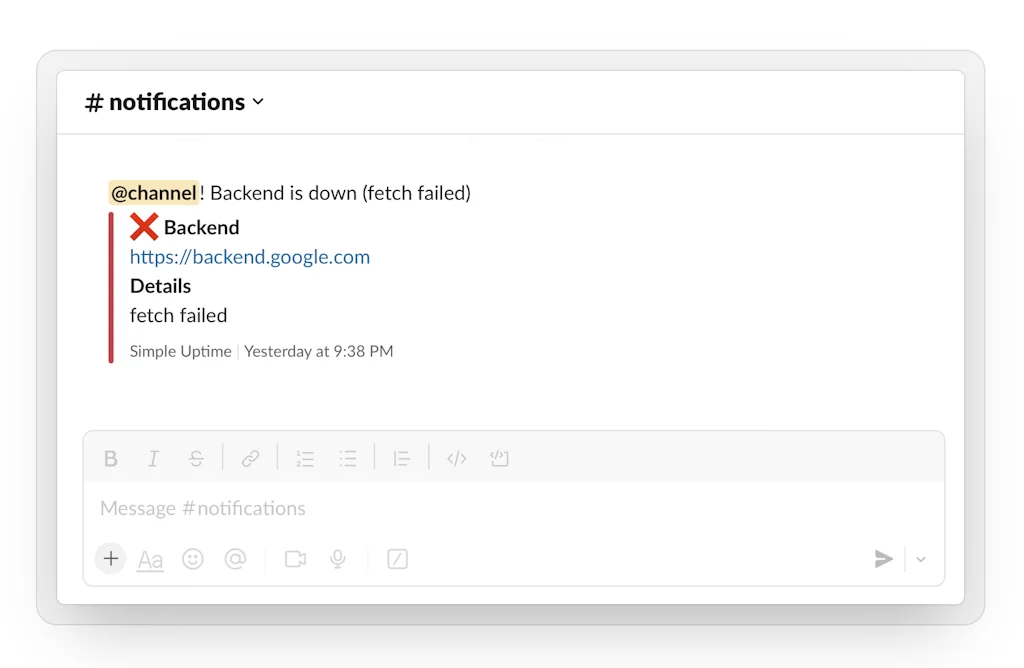Apply code block formatting
Image resolution: width=1024 pixels, height=668 pixels.
[457, 458]
